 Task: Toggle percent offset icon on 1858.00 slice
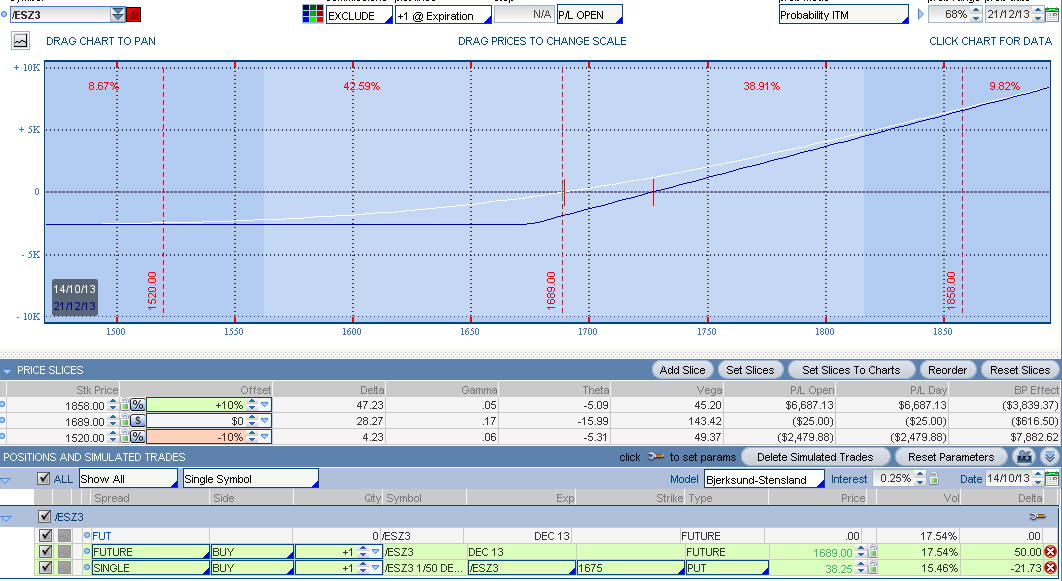point(137,405)
